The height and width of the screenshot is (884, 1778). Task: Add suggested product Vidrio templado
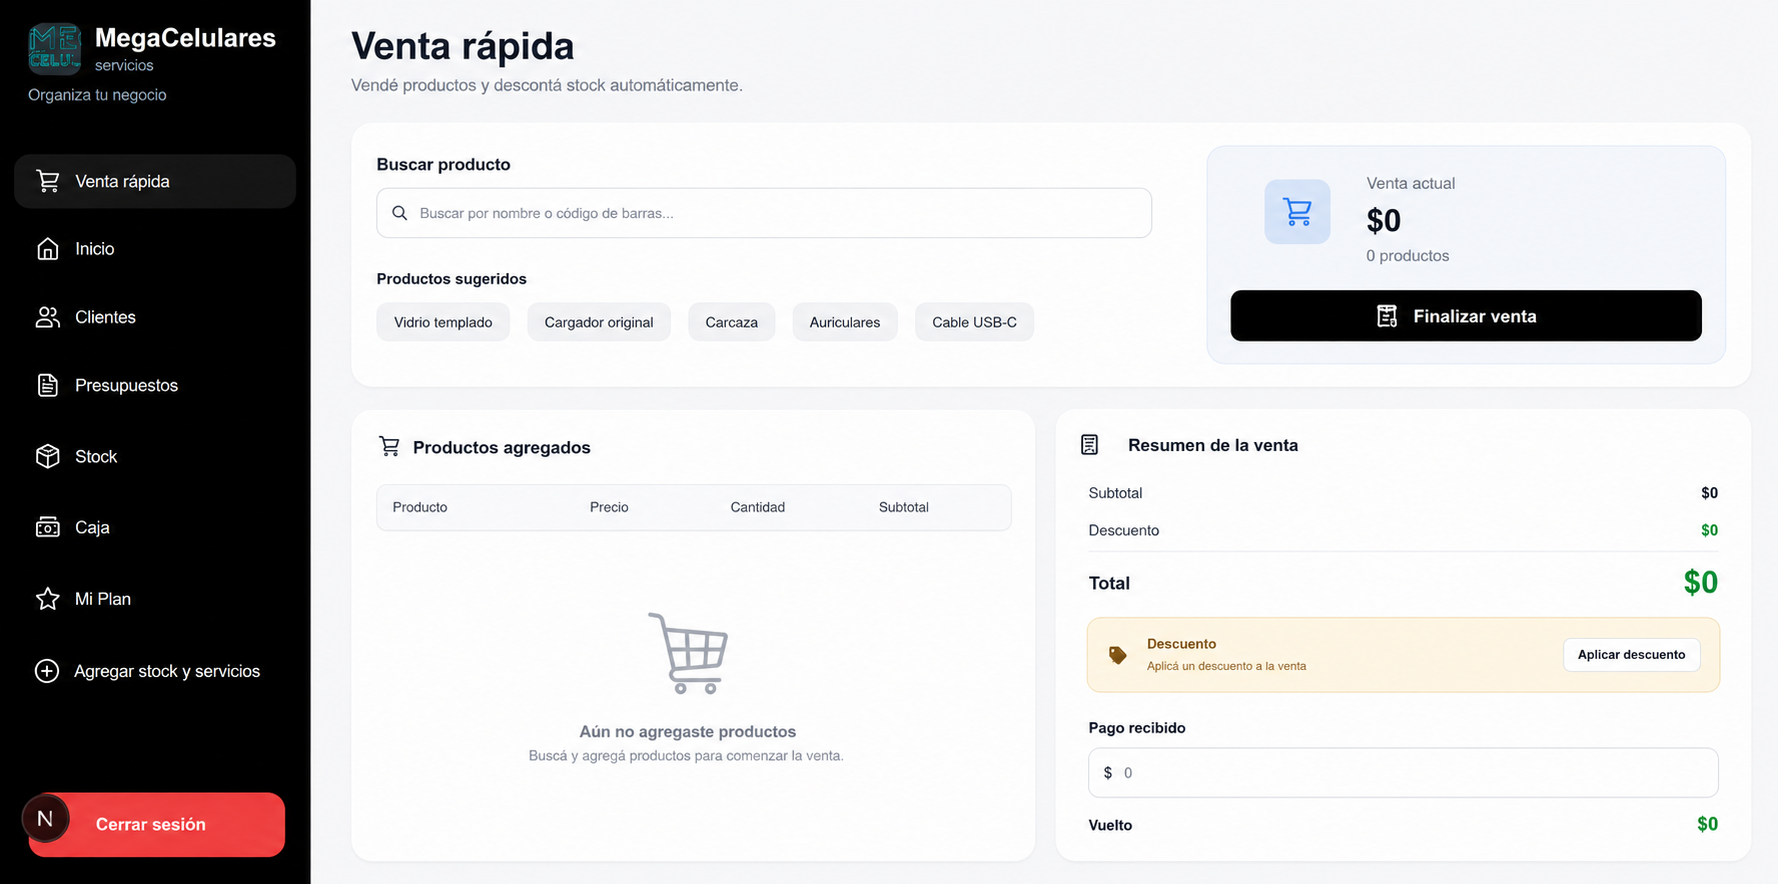[x=443, y=322]
